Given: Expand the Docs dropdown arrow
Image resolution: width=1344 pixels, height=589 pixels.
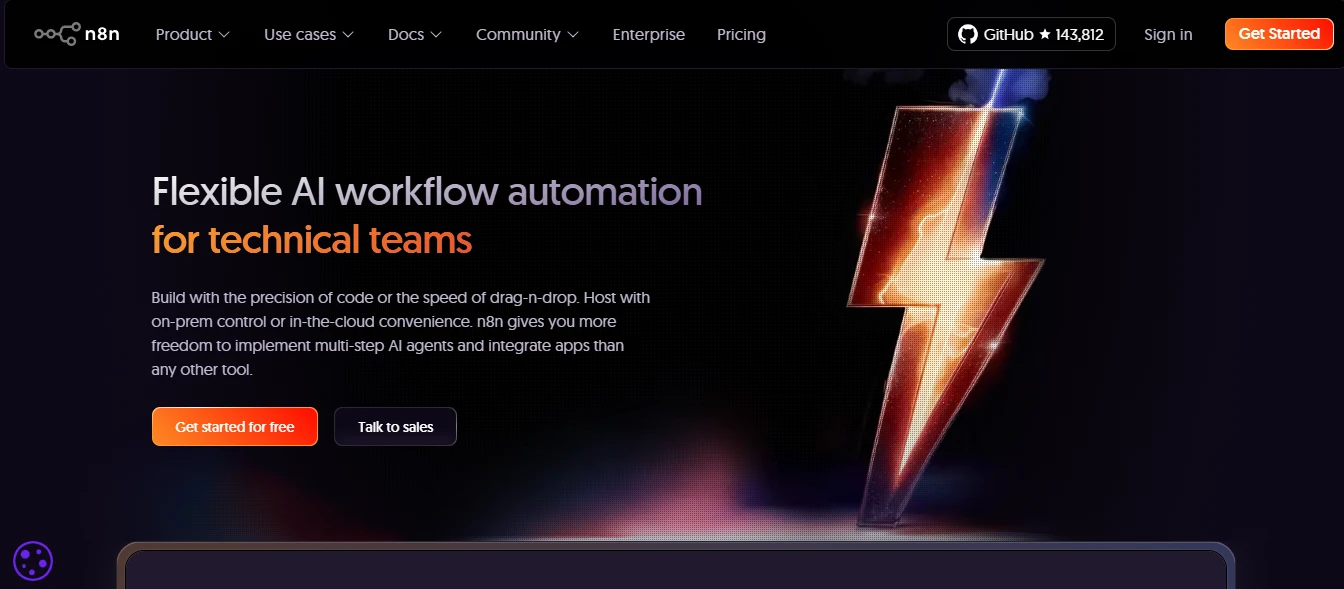Looking at the screenshot, I should (436, 35).
